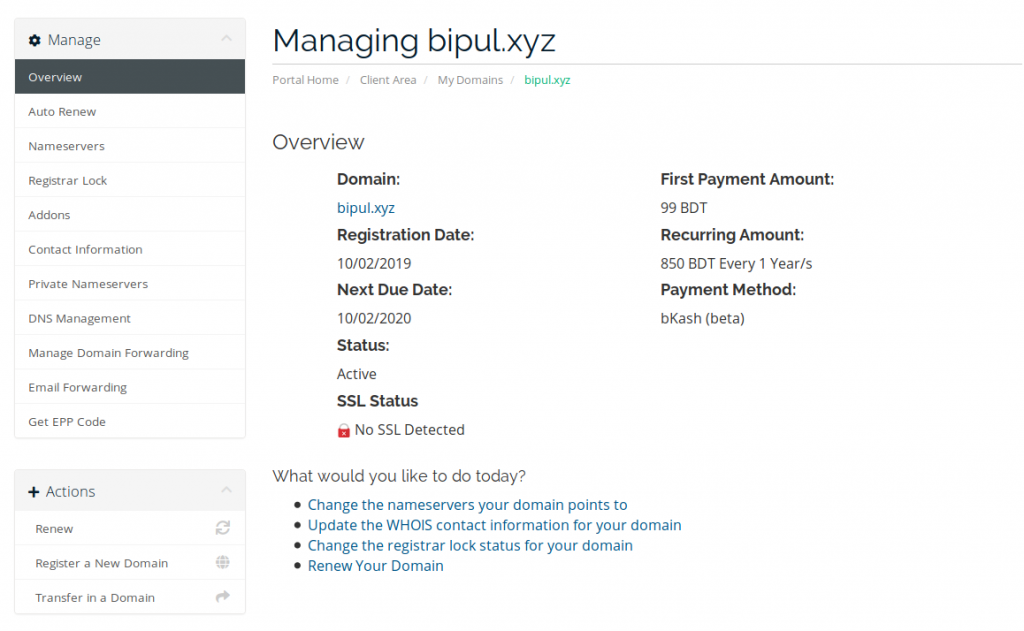Click Renew Your Domain link

coord(376,566)
